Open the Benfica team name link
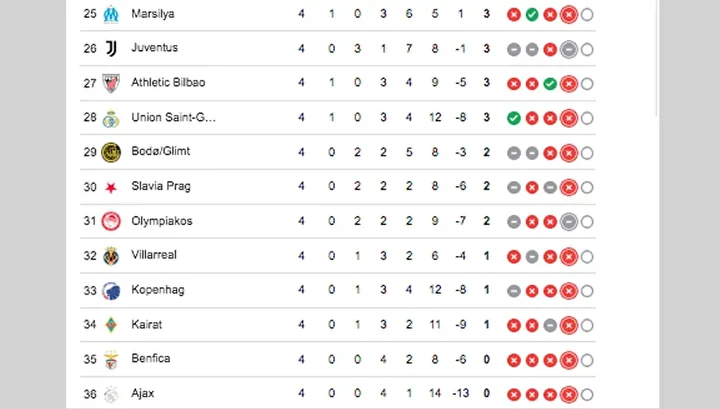720x409 pixels. [x=150, y=359]
